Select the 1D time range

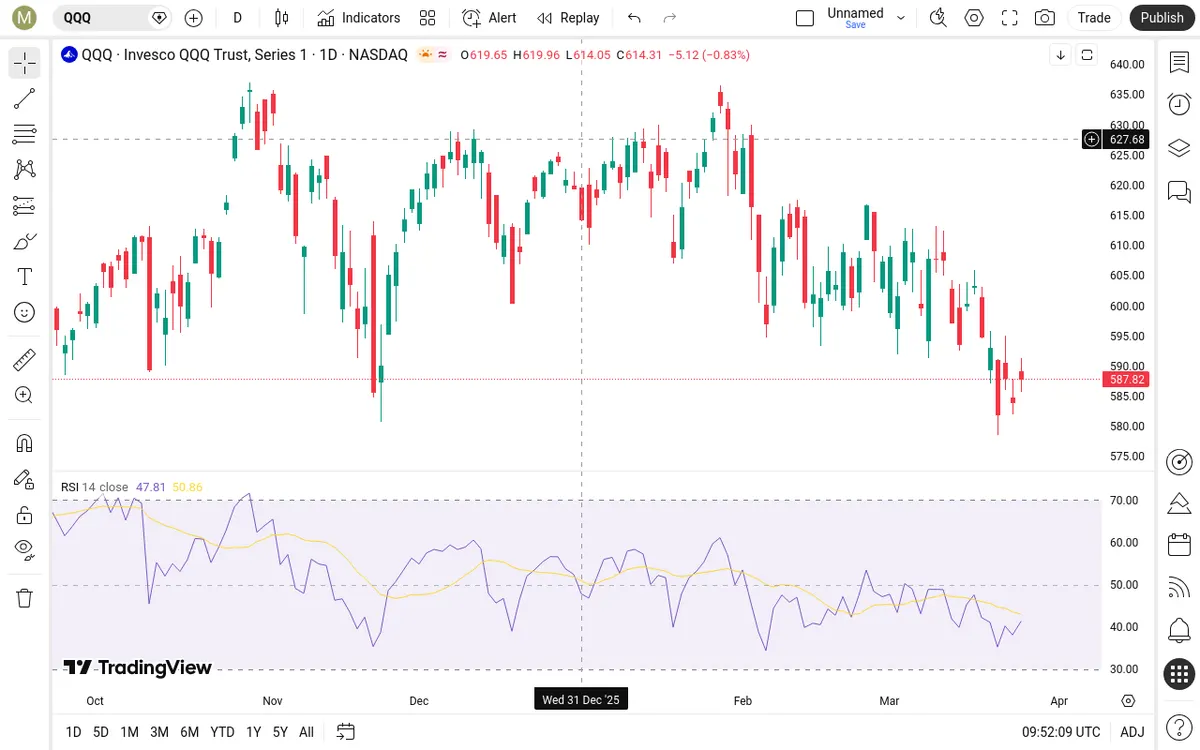pos(73,732)
